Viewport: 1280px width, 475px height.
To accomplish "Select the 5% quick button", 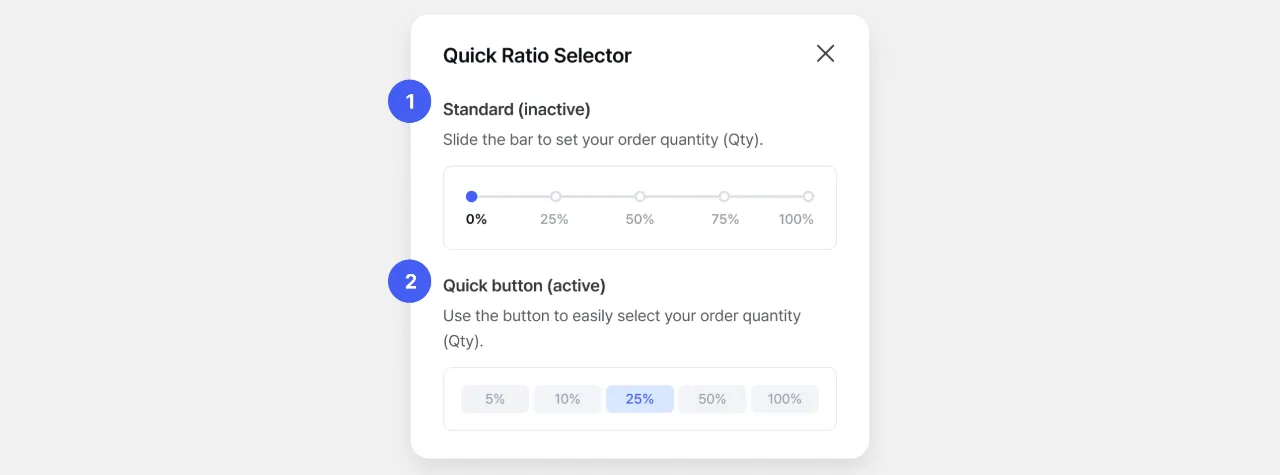I will [x=495, y=399].
